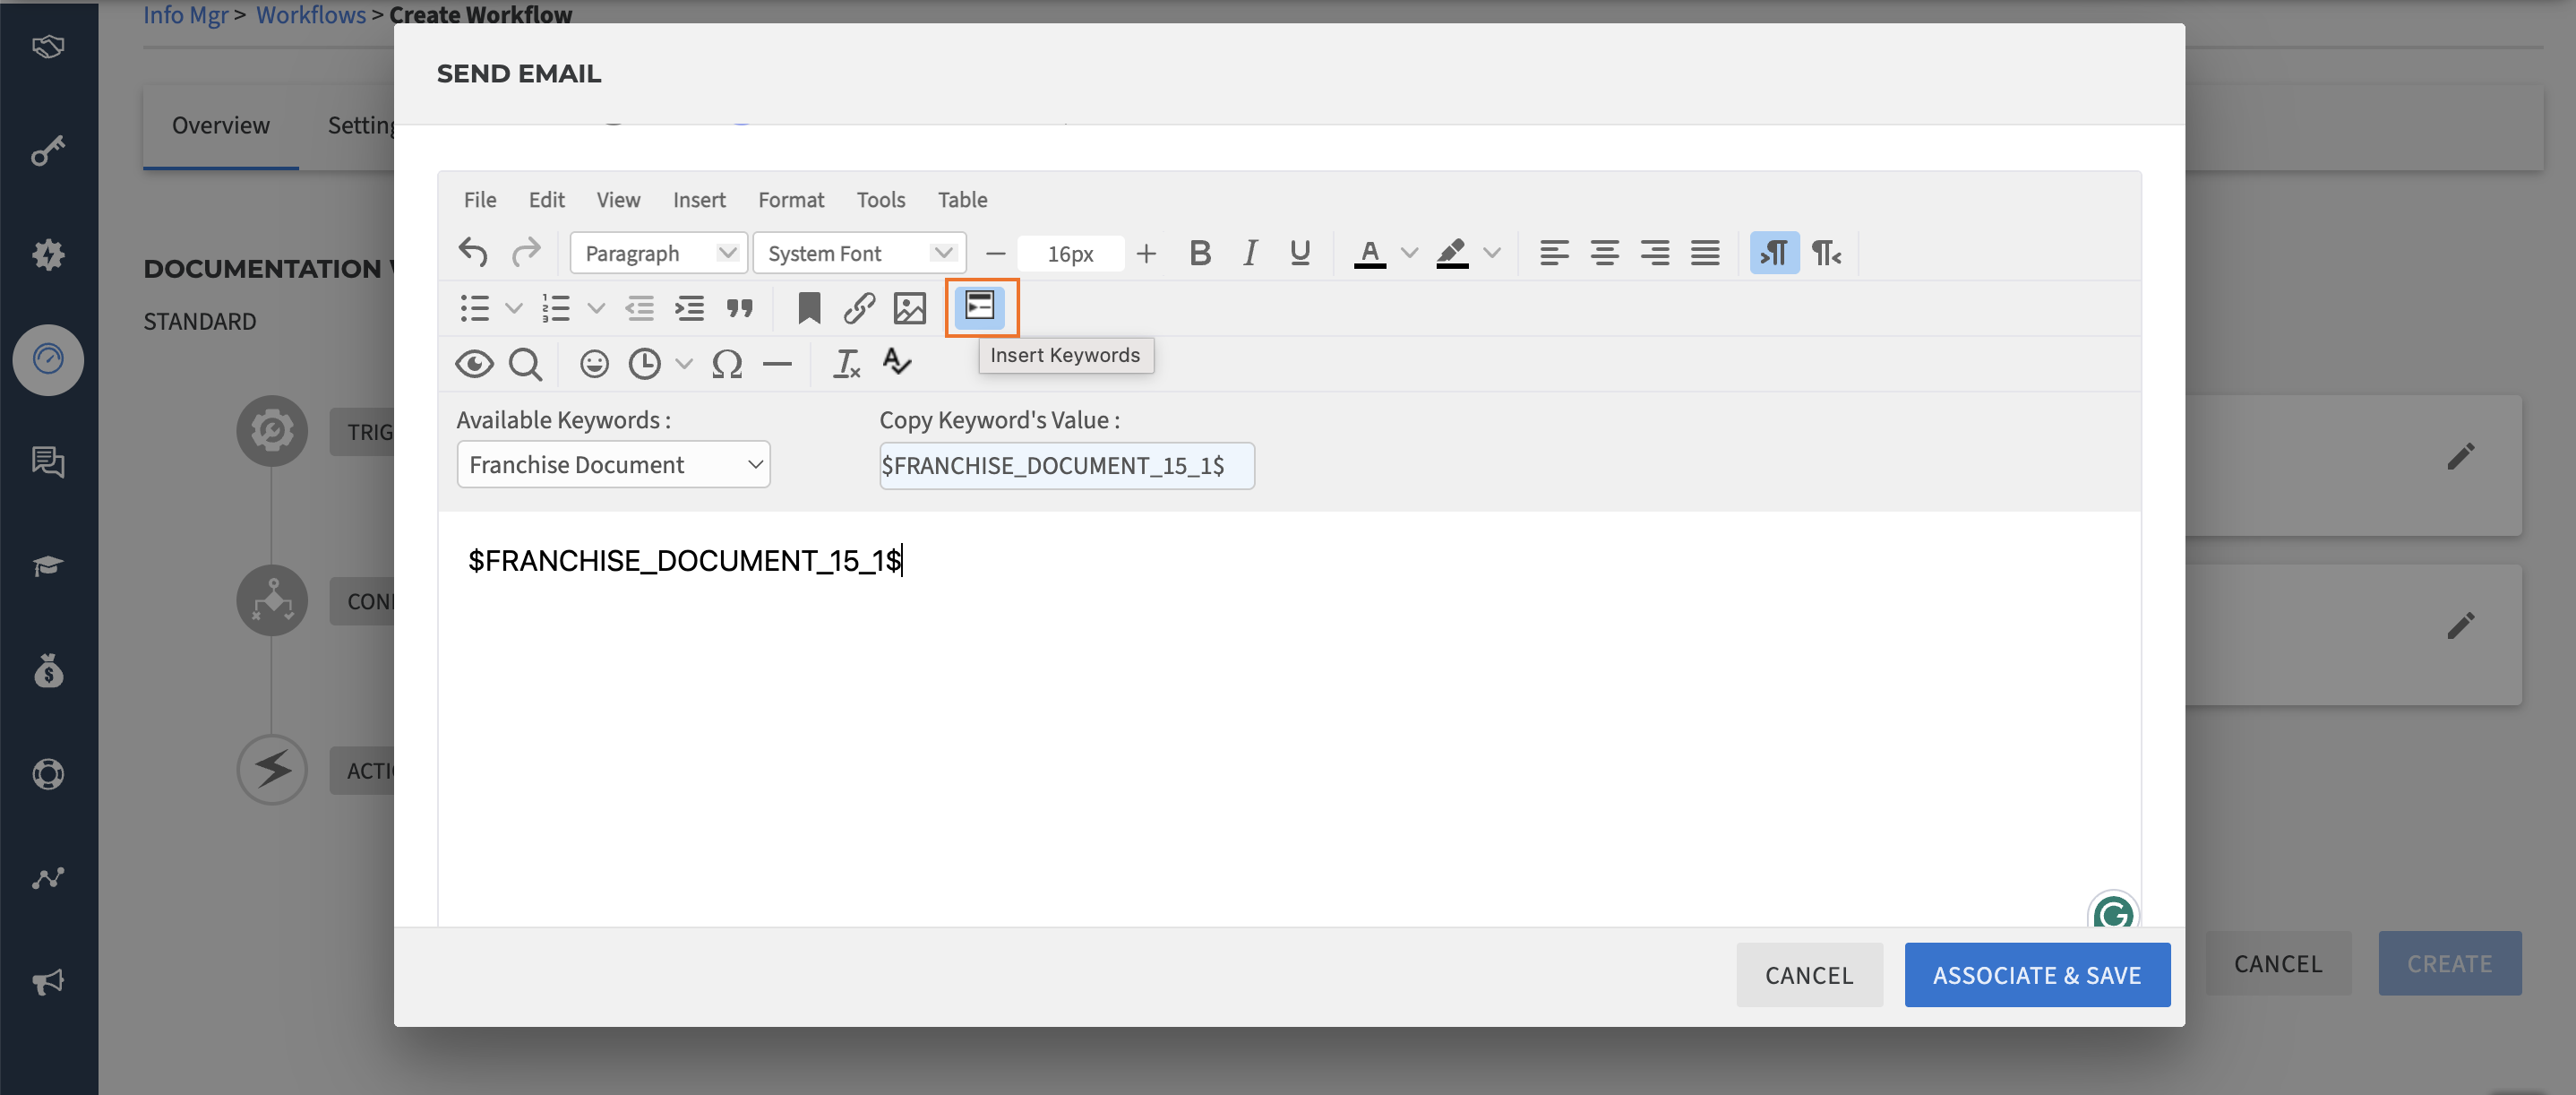Align text center

click(x=1605, y=253)
